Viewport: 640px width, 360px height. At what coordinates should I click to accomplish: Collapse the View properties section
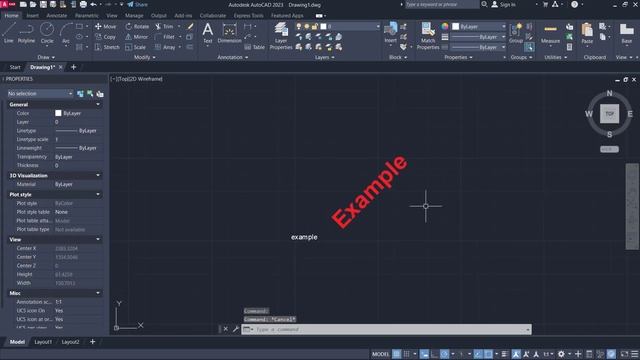(98, 240)
